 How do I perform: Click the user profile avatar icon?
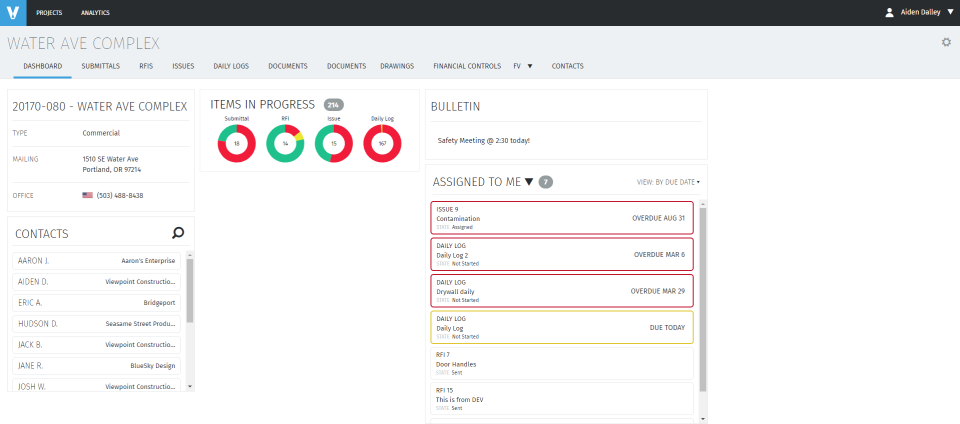pos(889,12)
